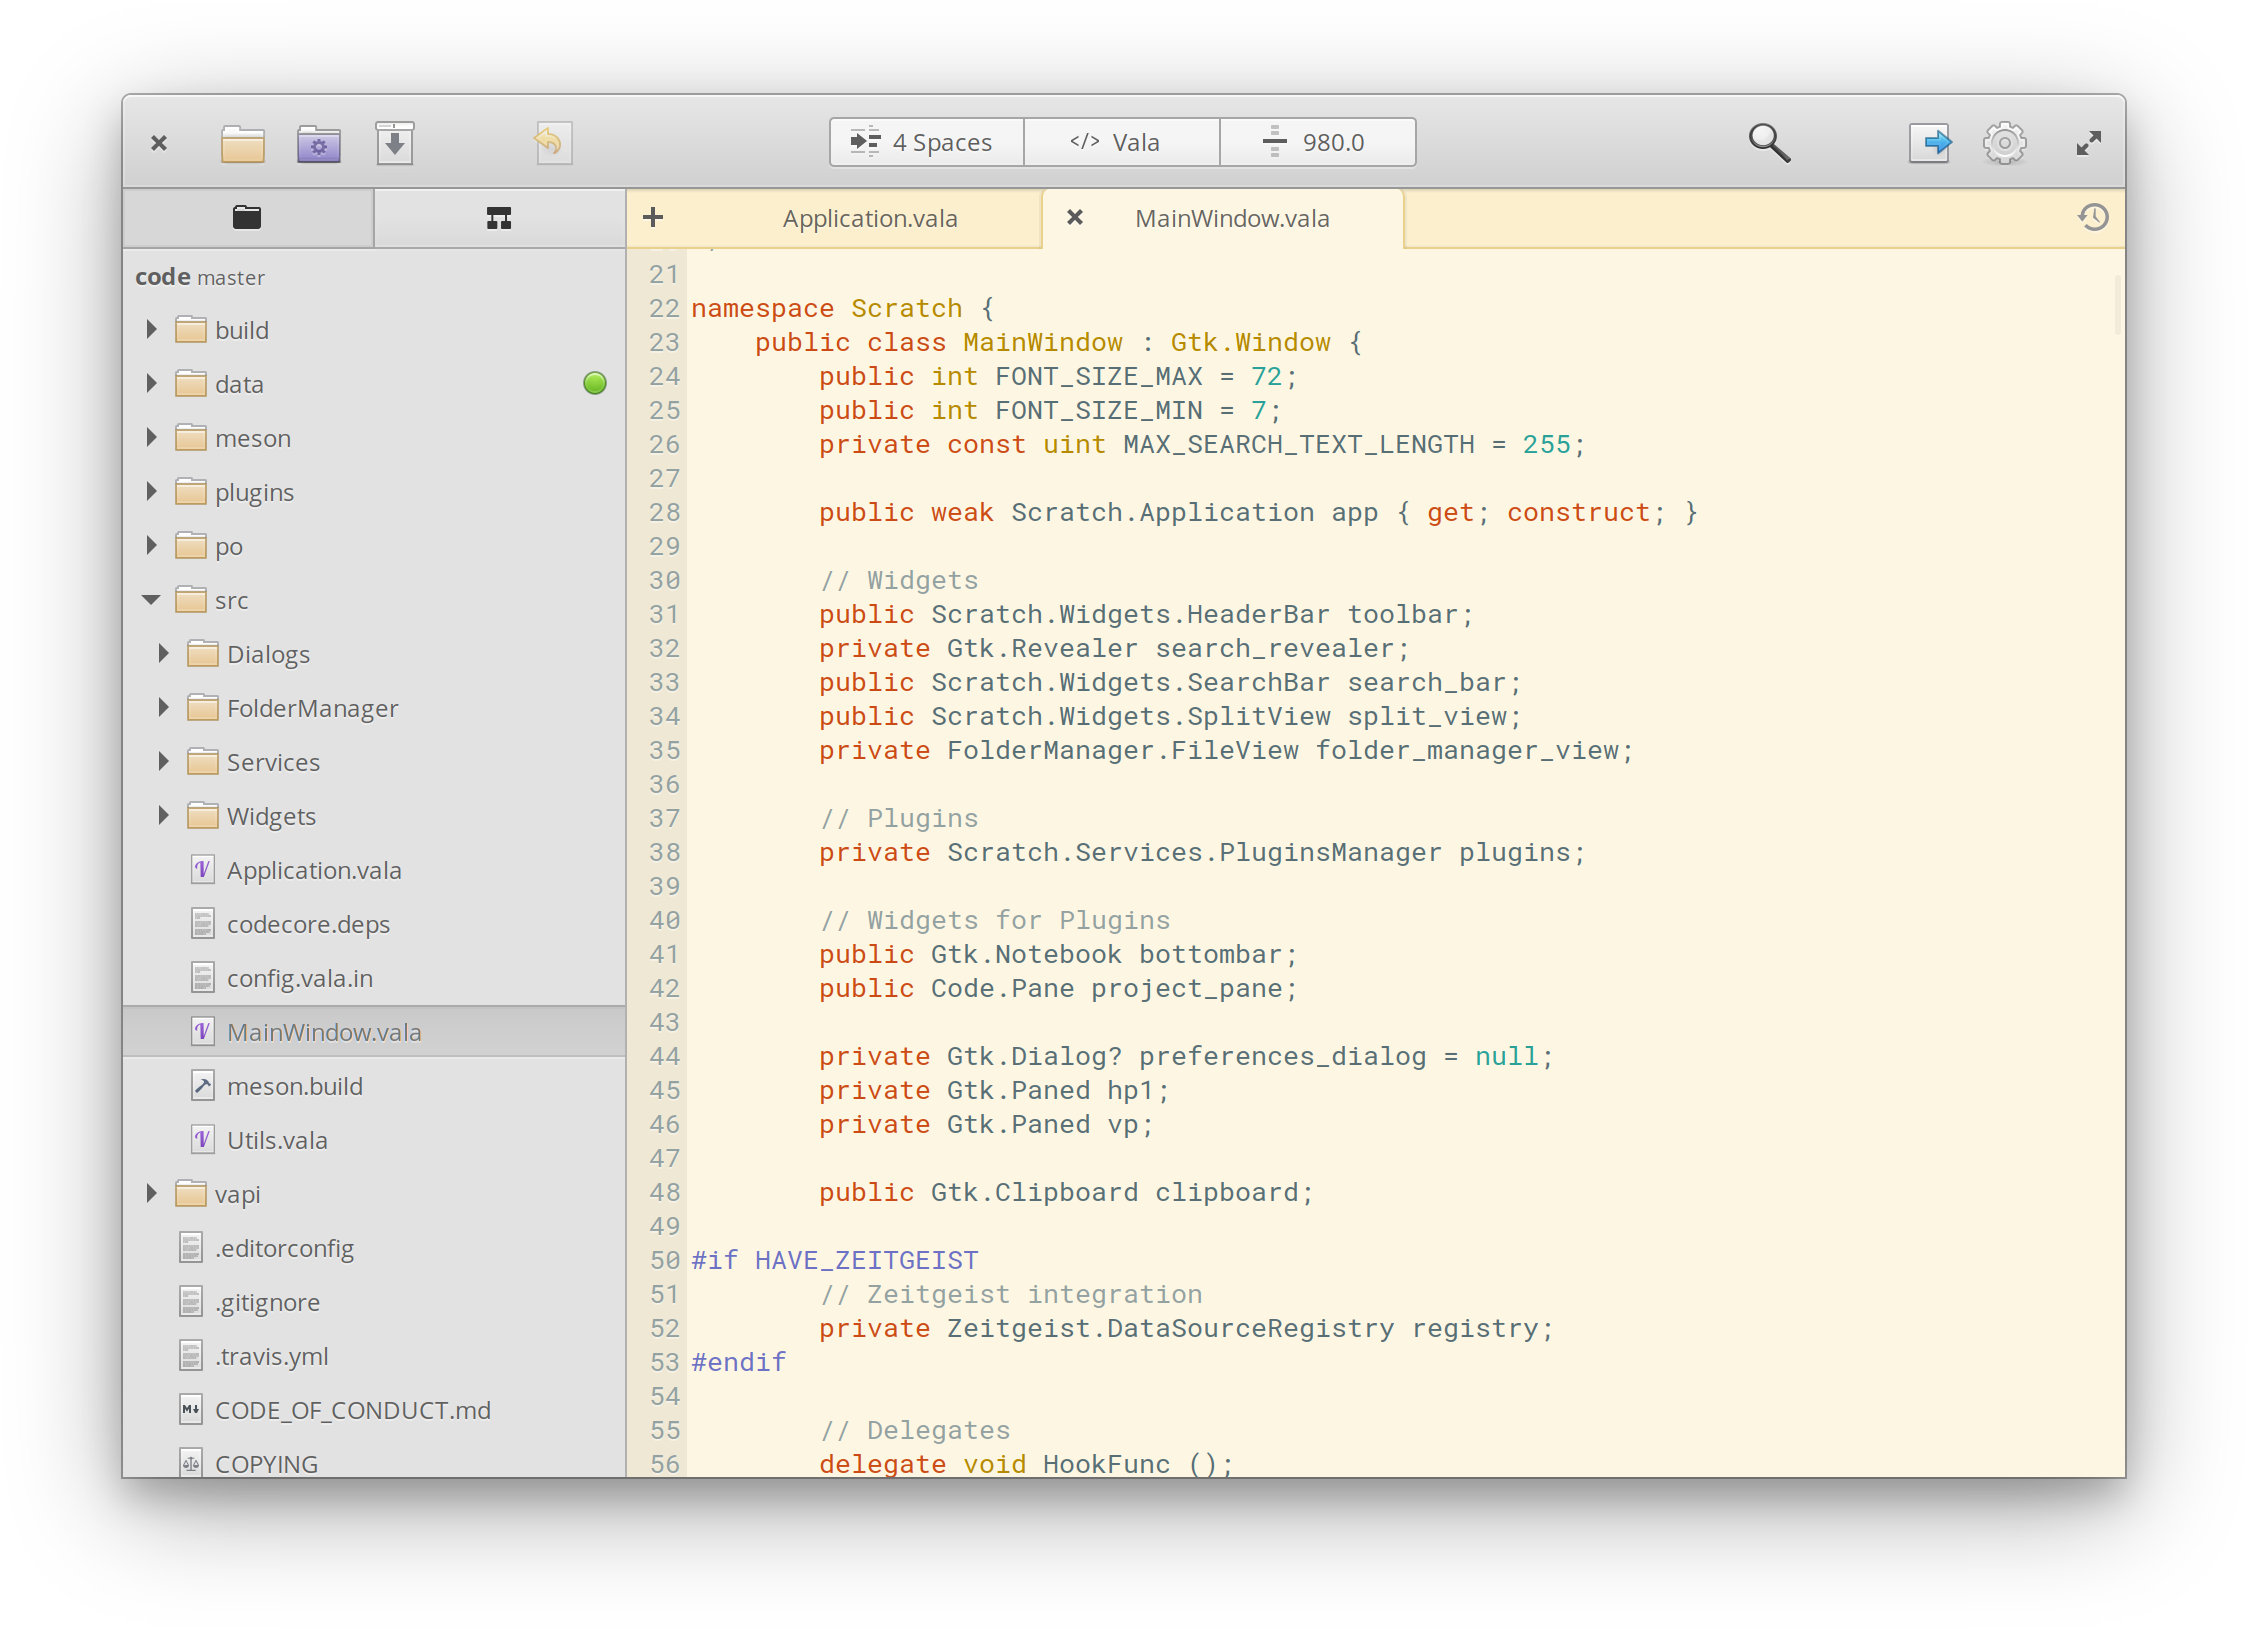Click the fullscreen expand icon
This screenshot has height=1628, width=2248.
(x=2094, y=143)
